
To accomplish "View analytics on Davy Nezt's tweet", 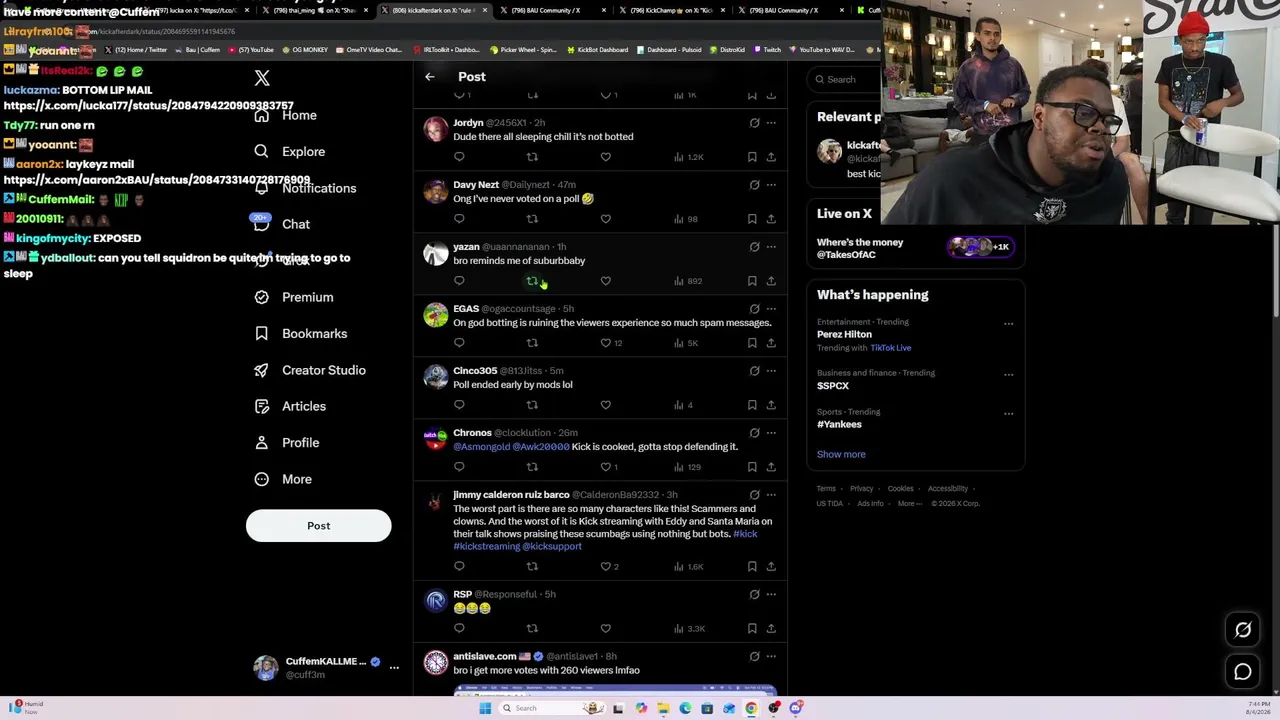I will click(x=686, y=219).
